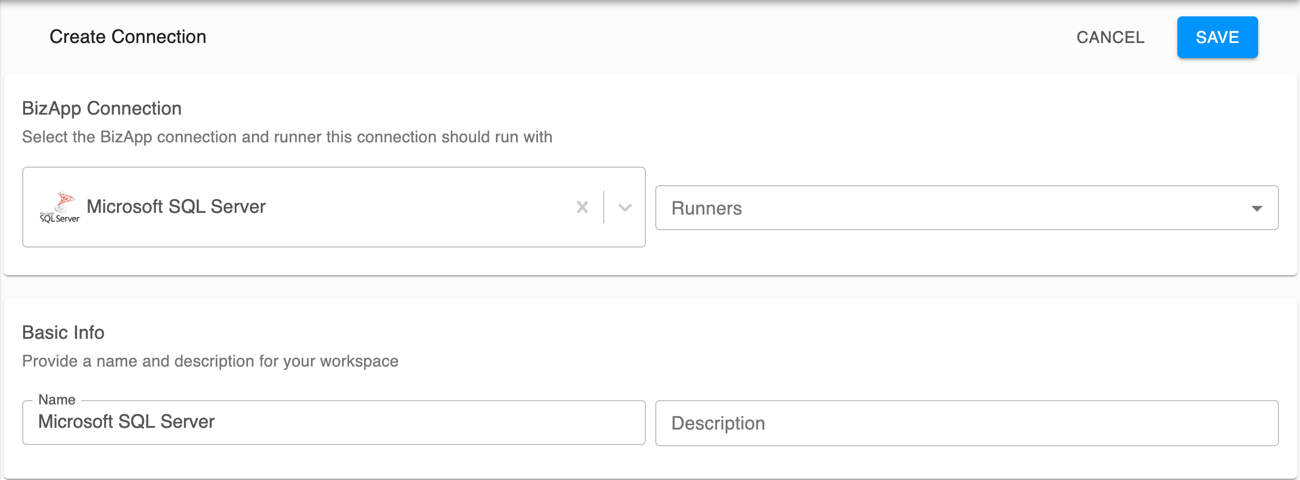This screenshot has width=1300, height=480.
Task: Open the Runners dropdown
Action: (965, 208)
